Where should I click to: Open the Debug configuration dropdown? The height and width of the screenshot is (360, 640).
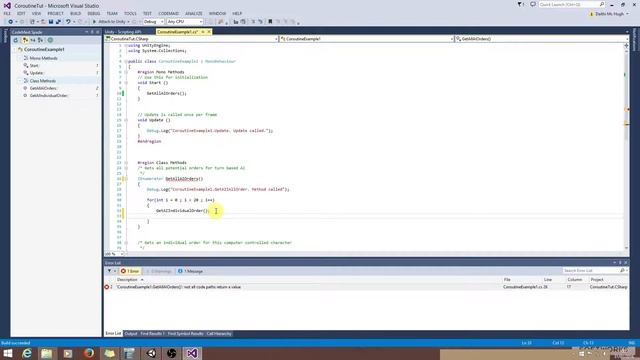pyautogui.click(x=153, y=22)
